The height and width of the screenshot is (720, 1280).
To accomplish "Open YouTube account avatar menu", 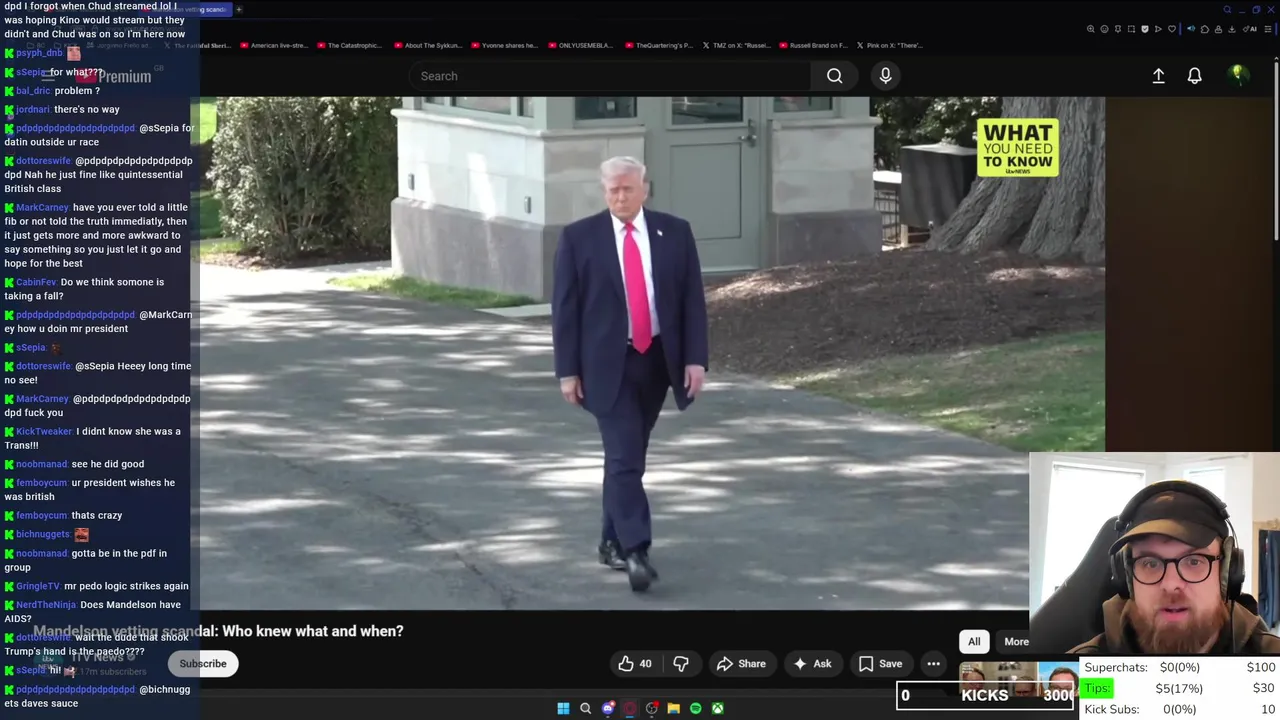I will click(1237, 75).
